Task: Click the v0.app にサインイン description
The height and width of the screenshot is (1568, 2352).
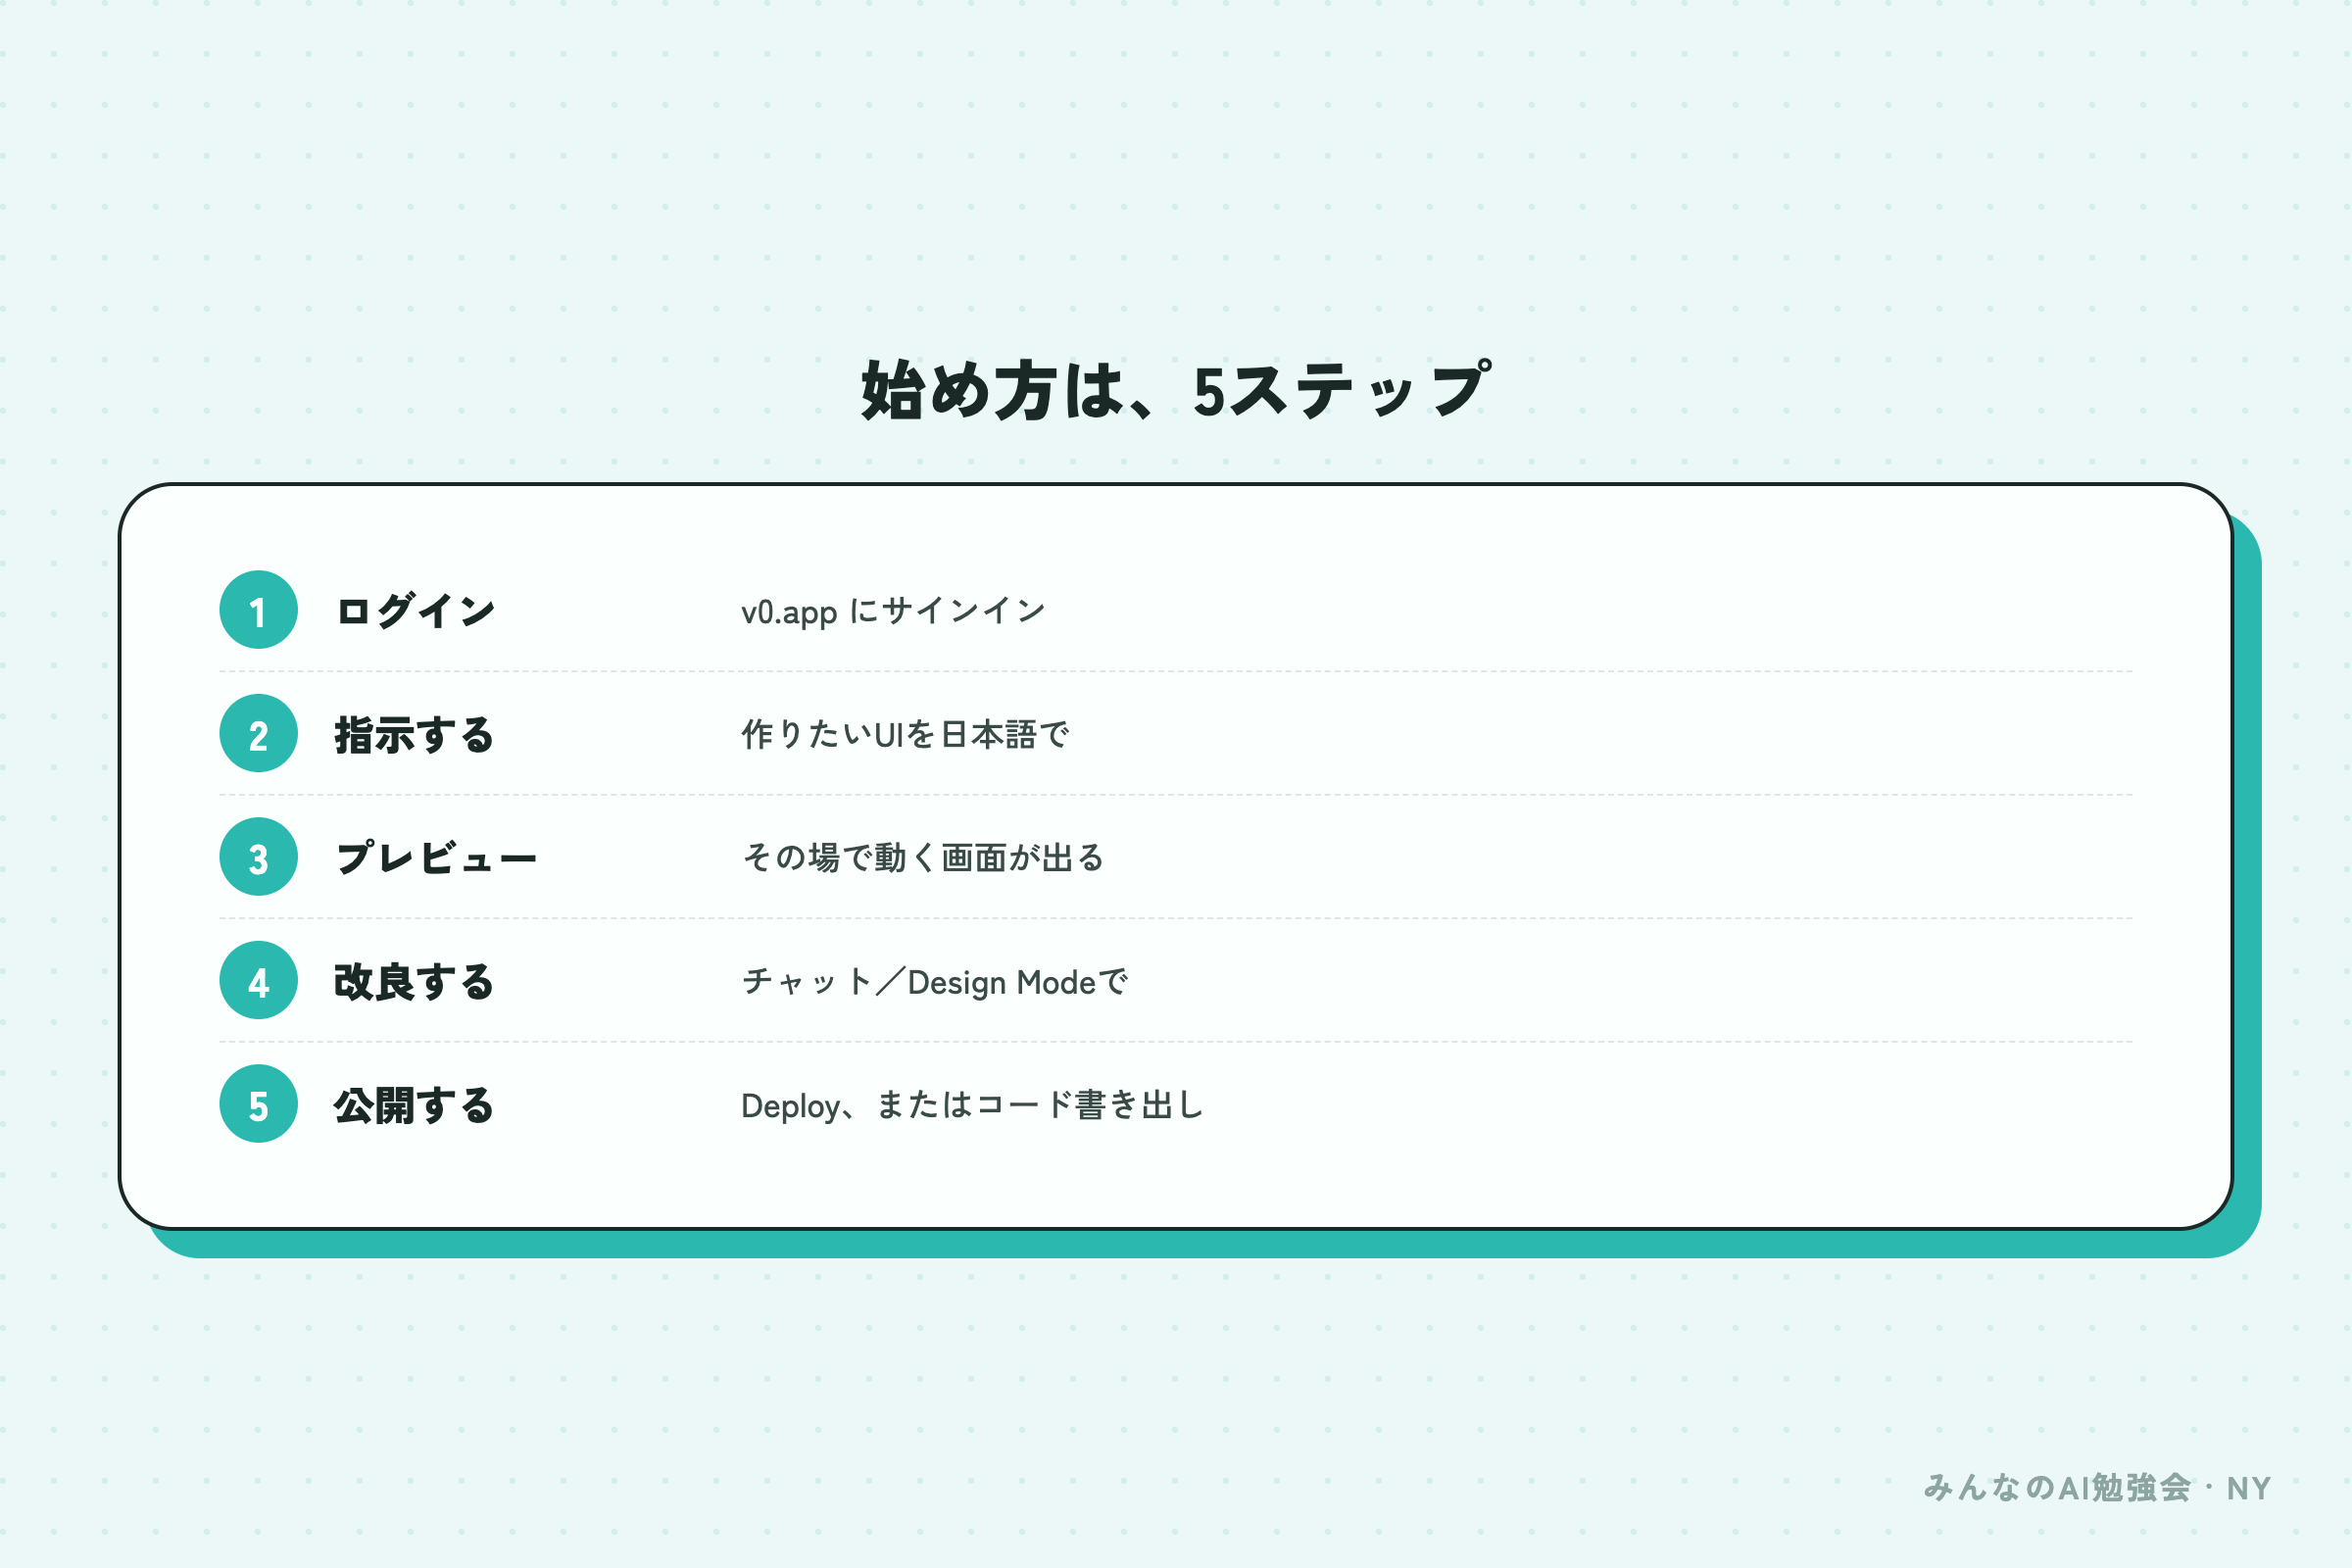Action: (x=893, y=611)
